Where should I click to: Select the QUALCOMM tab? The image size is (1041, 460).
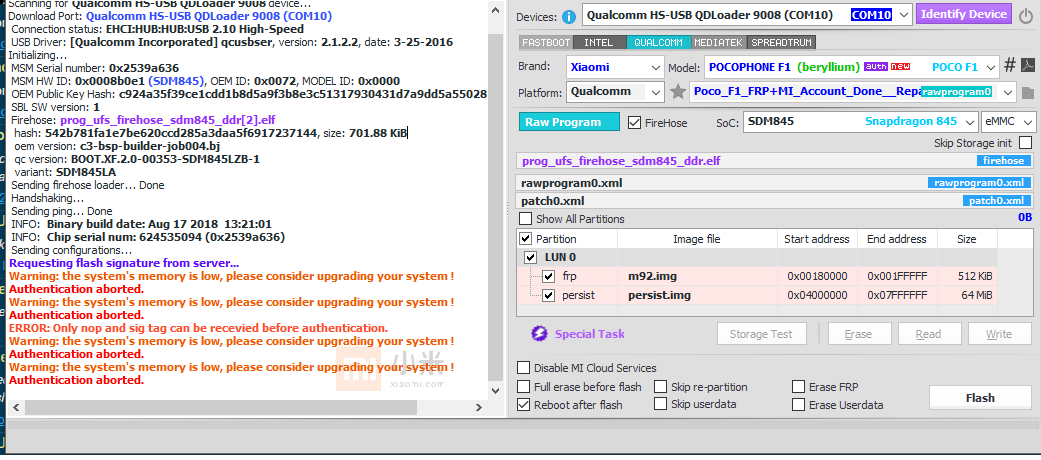pyautogui.click(x=658, y=42)
